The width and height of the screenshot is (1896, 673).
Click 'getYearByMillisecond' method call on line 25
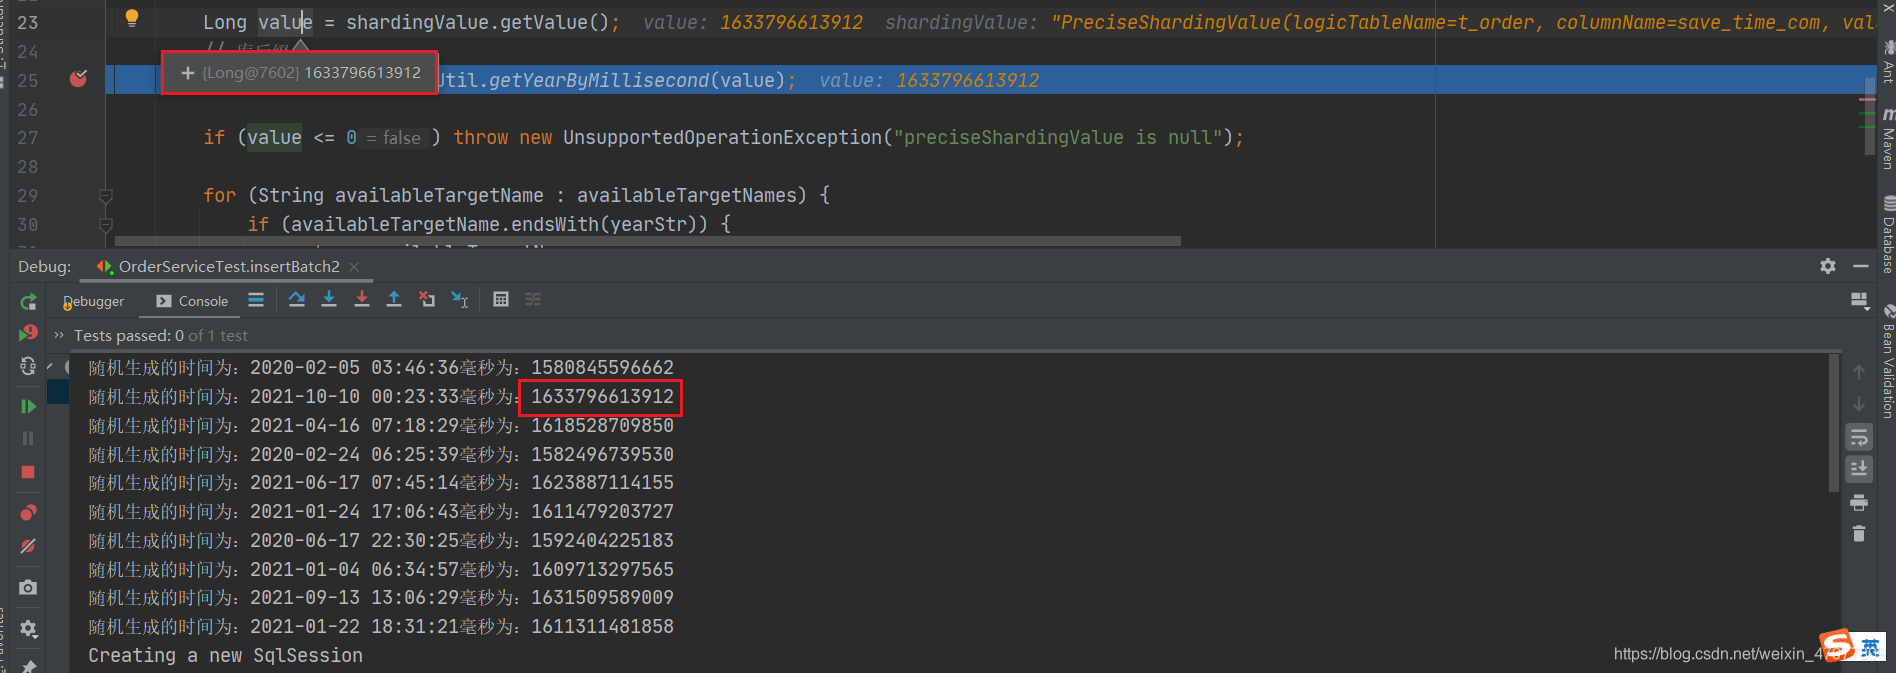598,81
